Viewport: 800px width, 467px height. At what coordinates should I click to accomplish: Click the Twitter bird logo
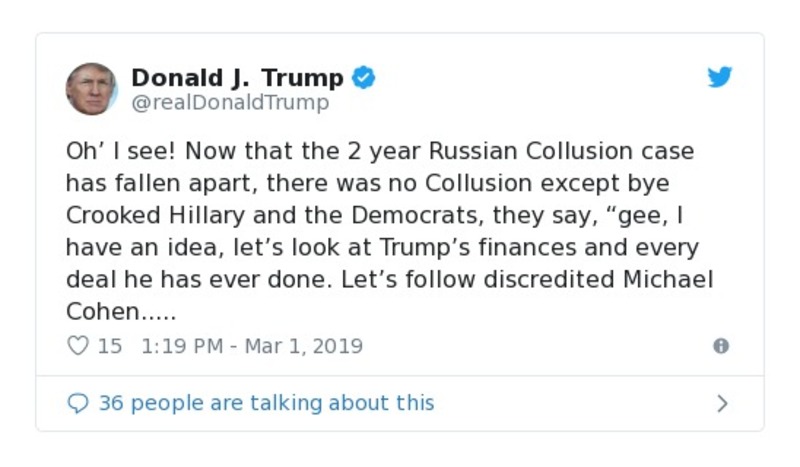(x=720, y=78)
